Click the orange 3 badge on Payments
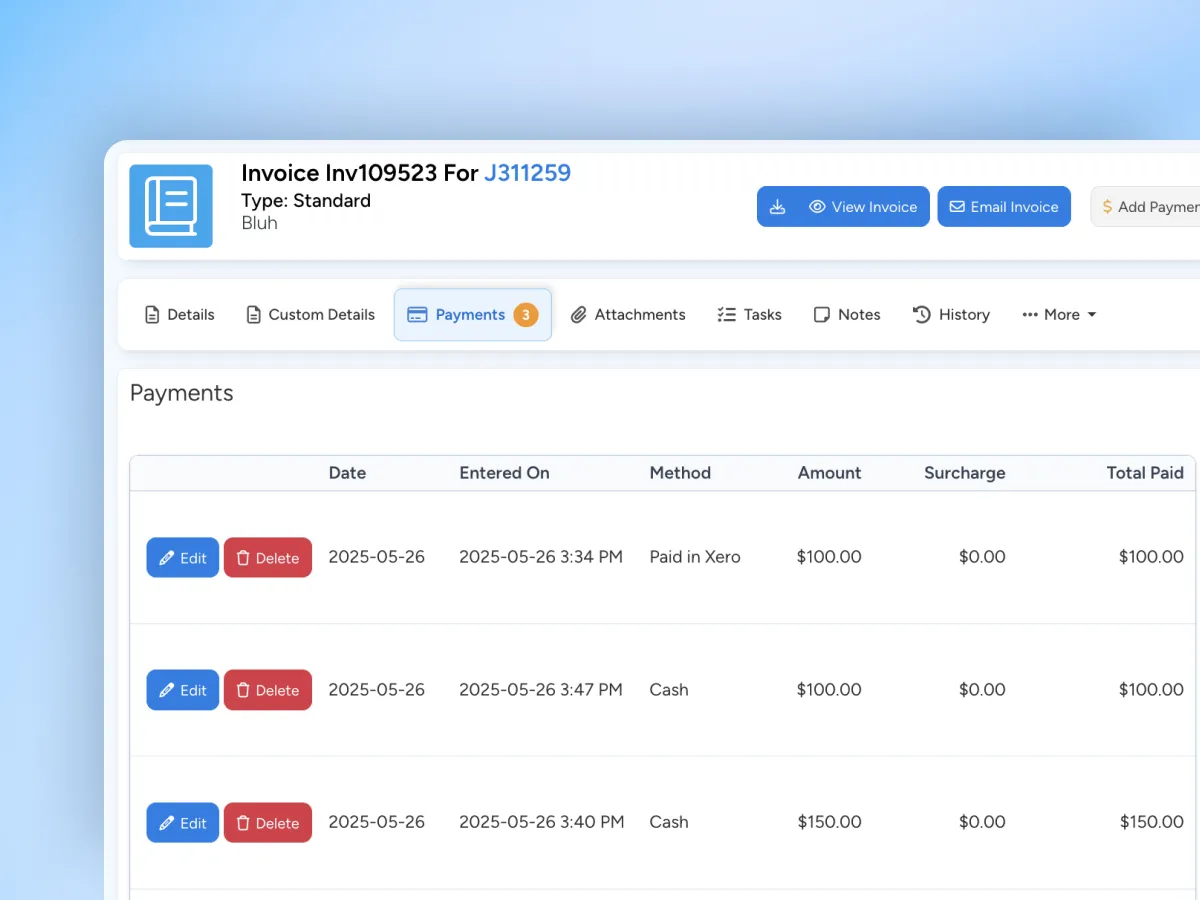 click(526, 315)
